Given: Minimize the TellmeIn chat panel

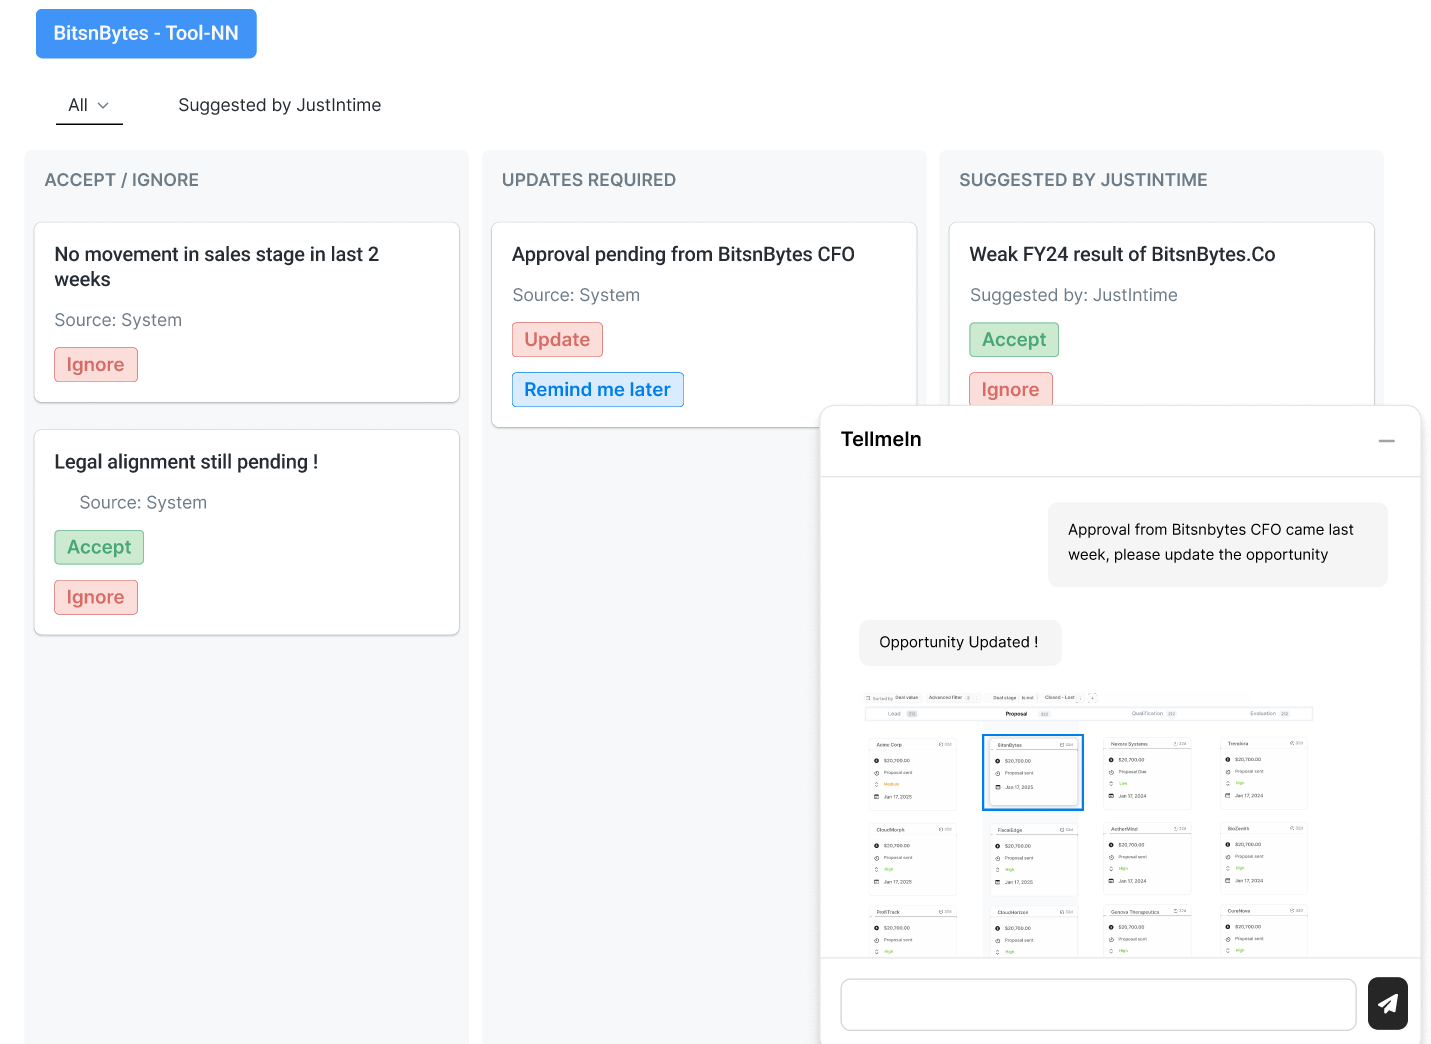Looking at the screenshot, I should click(x=1386, y=441).
